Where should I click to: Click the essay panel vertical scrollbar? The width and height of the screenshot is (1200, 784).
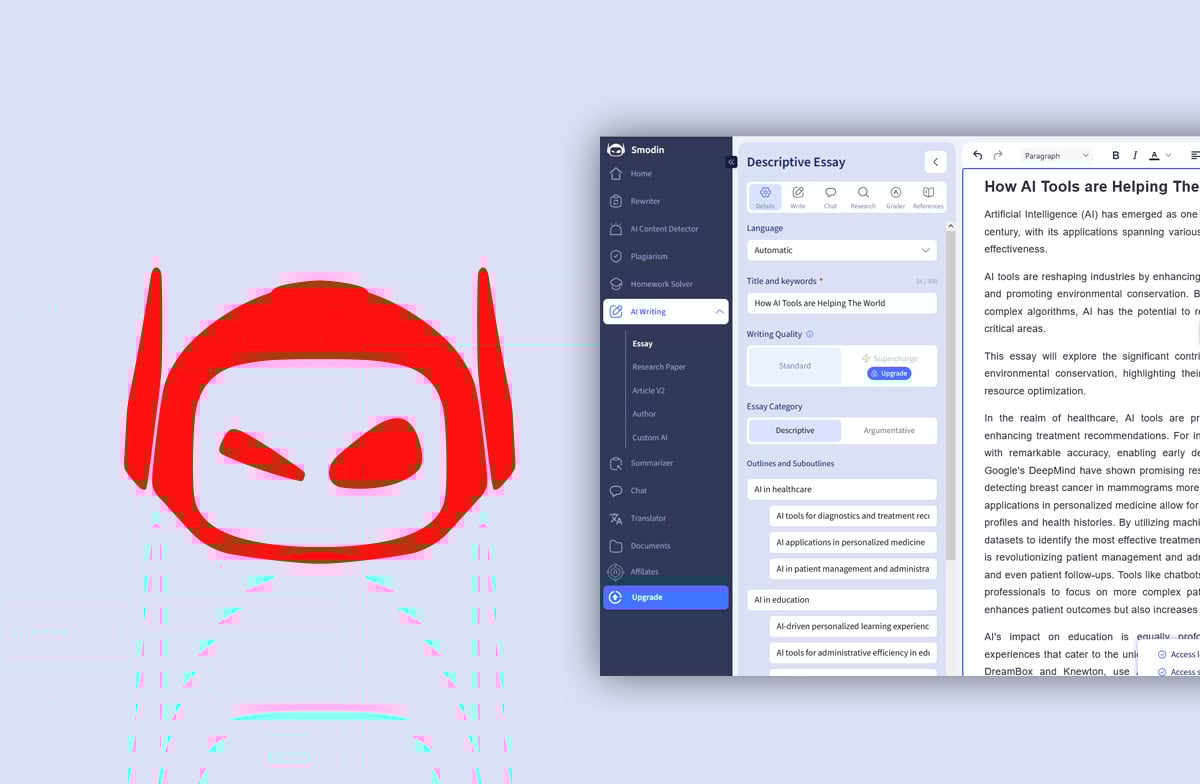pyautogui.click(x=951, y=395)
